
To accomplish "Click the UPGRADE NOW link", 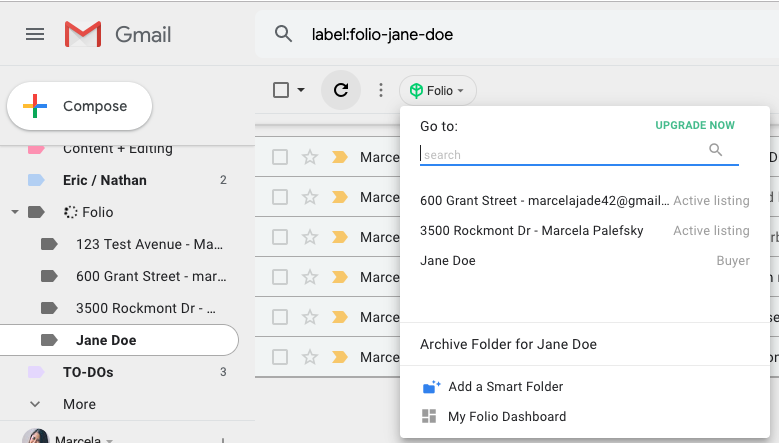I will pyautogui.click(x=695, y=125).
